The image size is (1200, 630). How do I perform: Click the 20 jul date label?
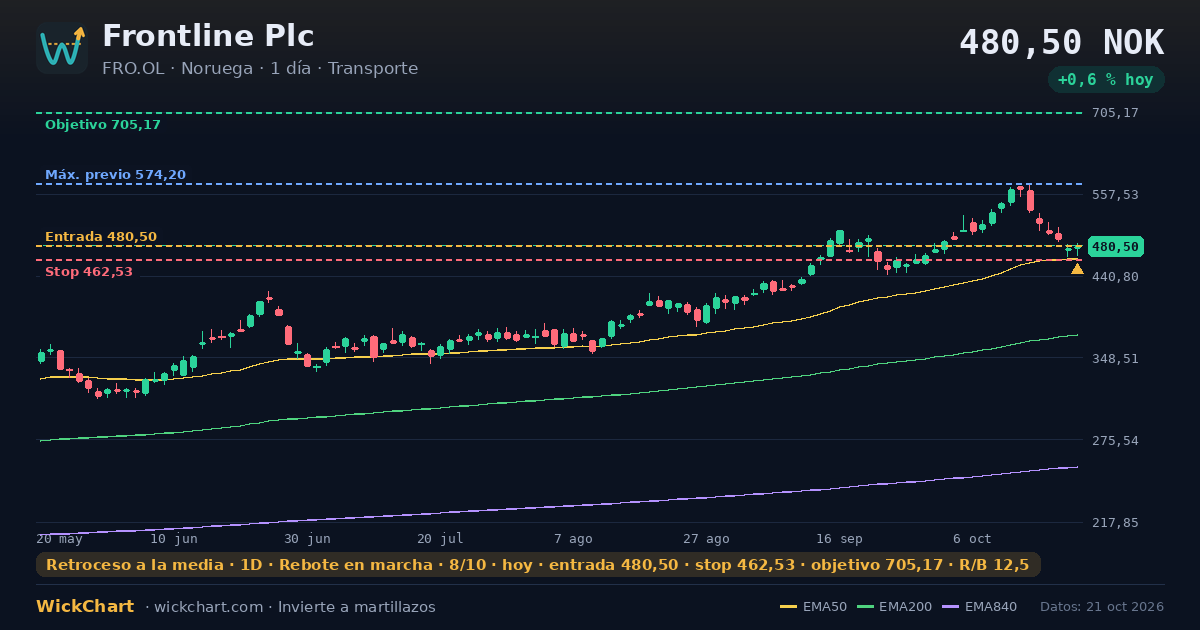(x=440, y=538)
